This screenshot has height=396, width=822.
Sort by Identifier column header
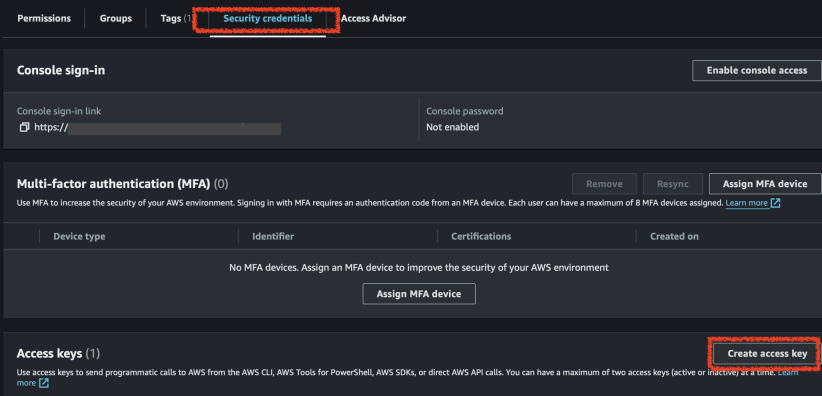[273, 236]
